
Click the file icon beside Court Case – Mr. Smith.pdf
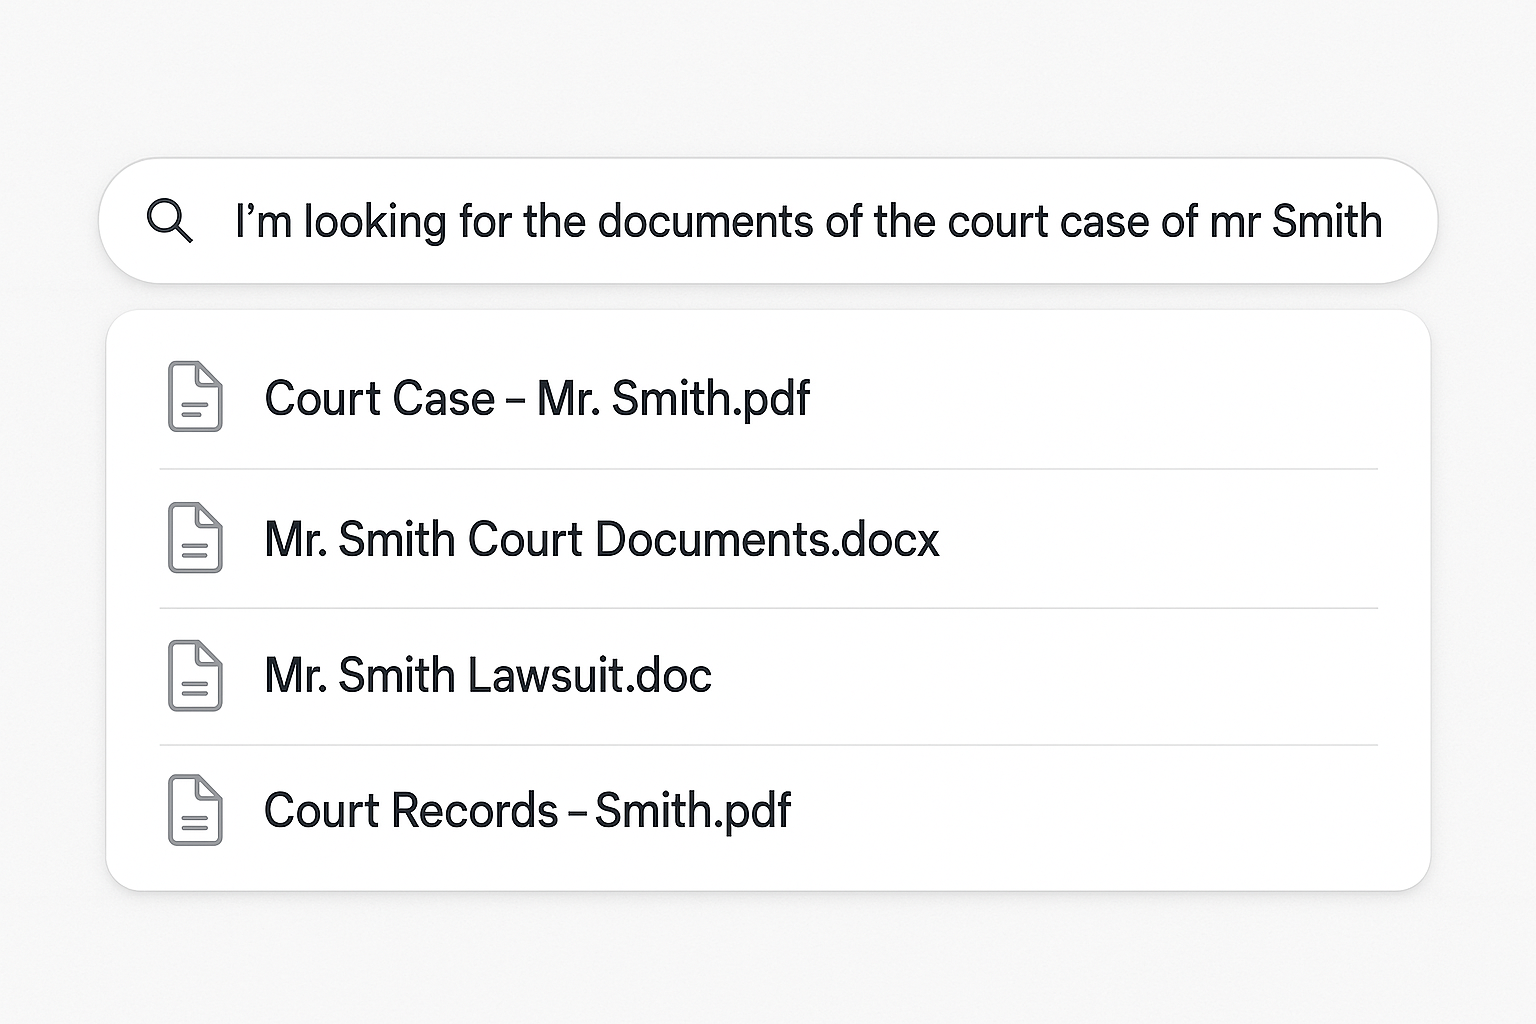(195, 397)
